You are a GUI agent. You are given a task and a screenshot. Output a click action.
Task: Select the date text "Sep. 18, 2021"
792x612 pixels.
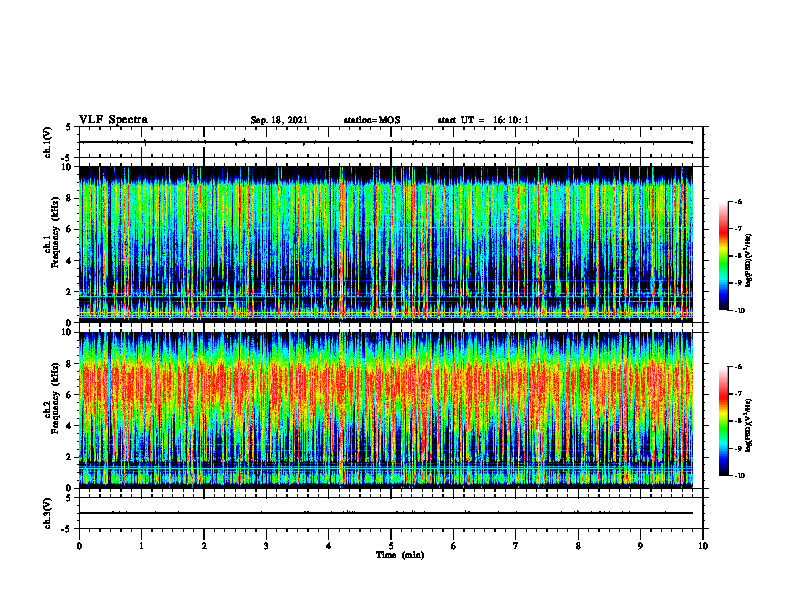click(279, 120)
